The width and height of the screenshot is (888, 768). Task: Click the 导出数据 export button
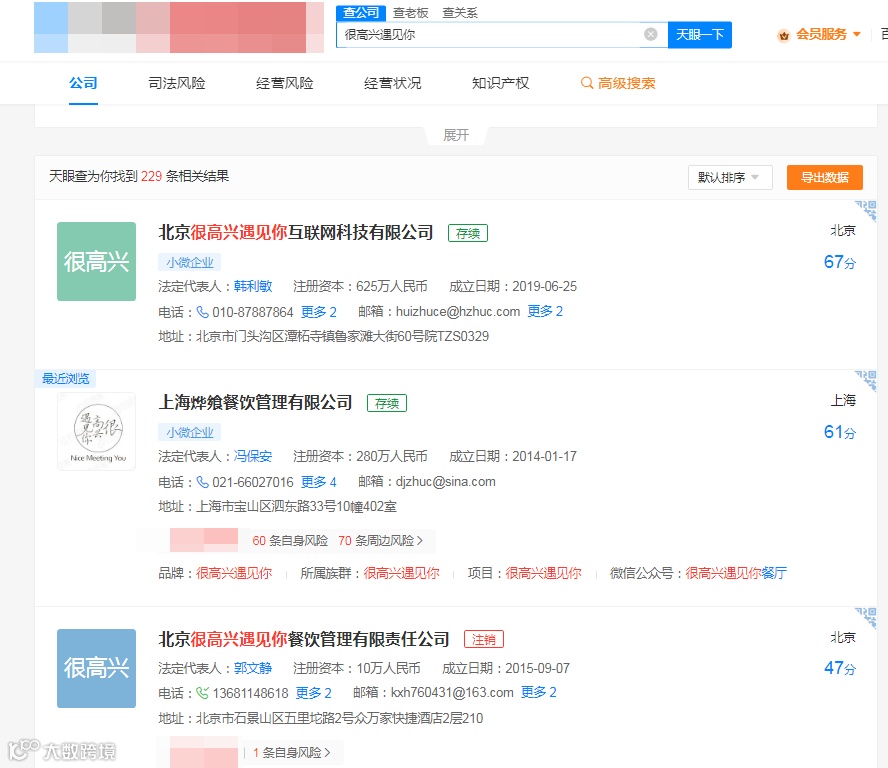[825, 177]
